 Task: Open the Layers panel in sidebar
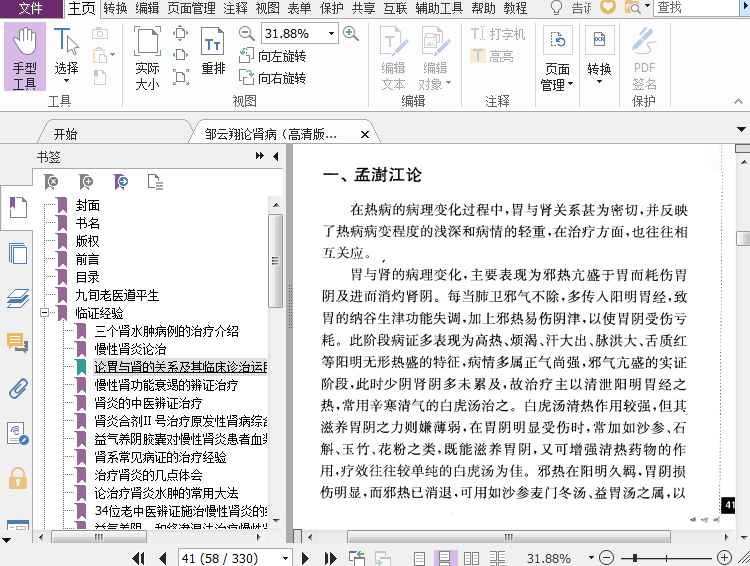(x=17, y=298)
